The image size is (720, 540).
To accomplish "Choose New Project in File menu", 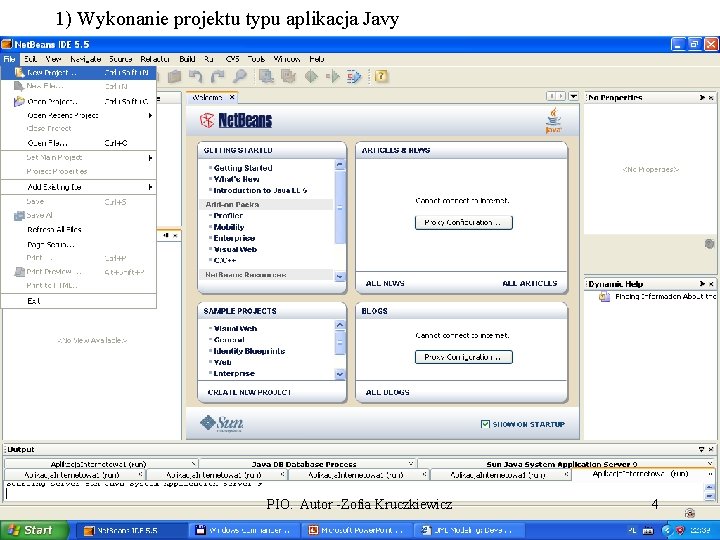I will [78, 73].
